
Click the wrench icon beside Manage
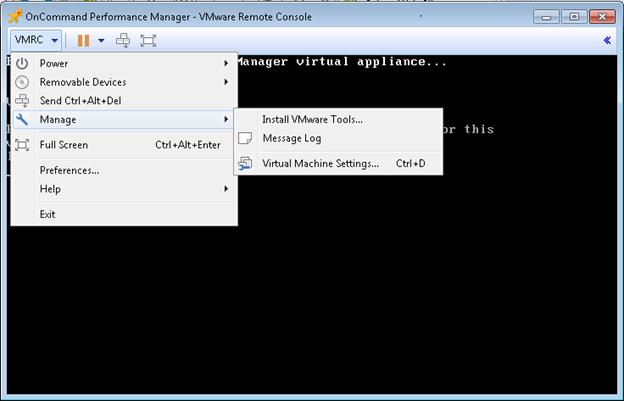(22, 119)
